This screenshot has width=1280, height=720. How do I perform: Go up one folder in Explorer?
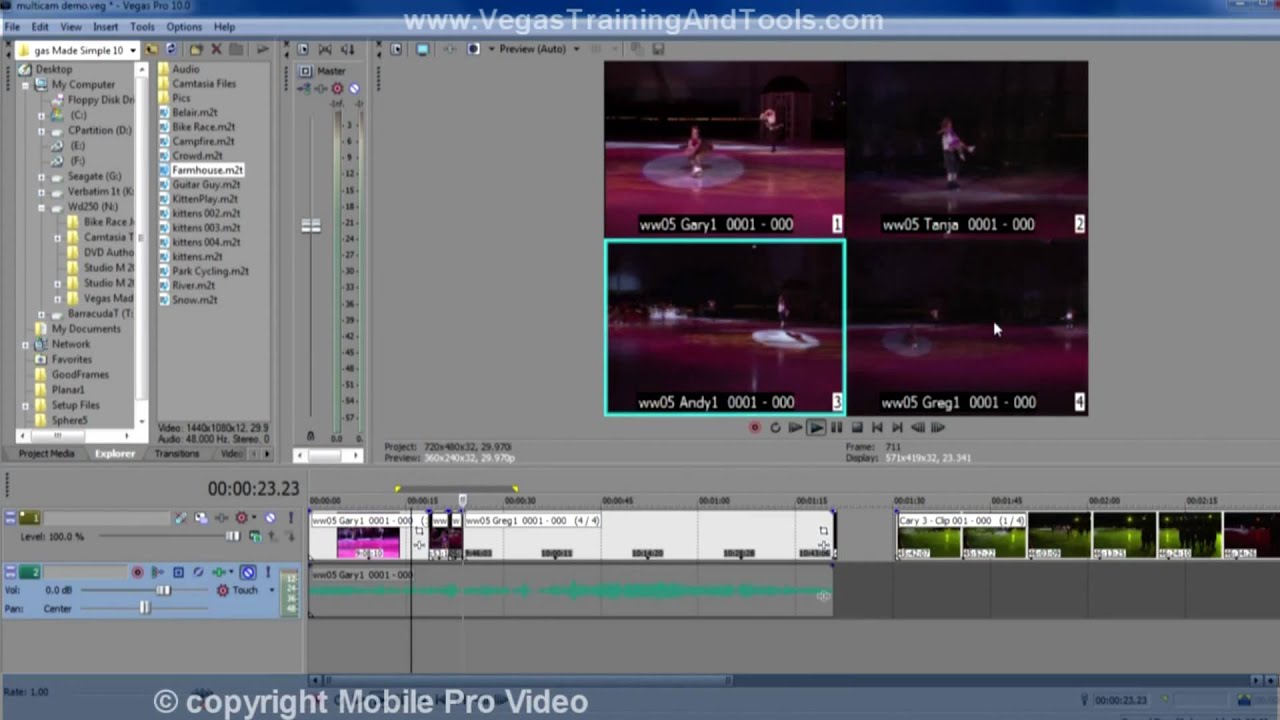pyautogui.click(x=151, y=49)
